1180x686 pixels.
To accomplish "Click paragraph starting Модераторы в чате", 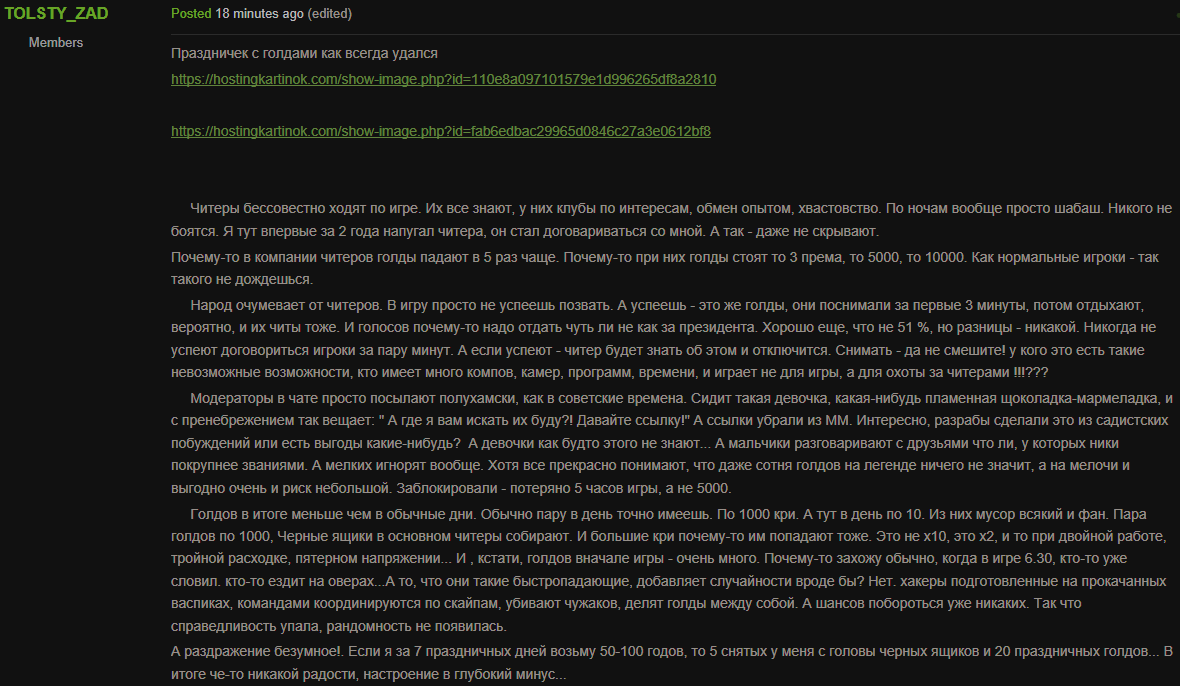I will [671, 443].
